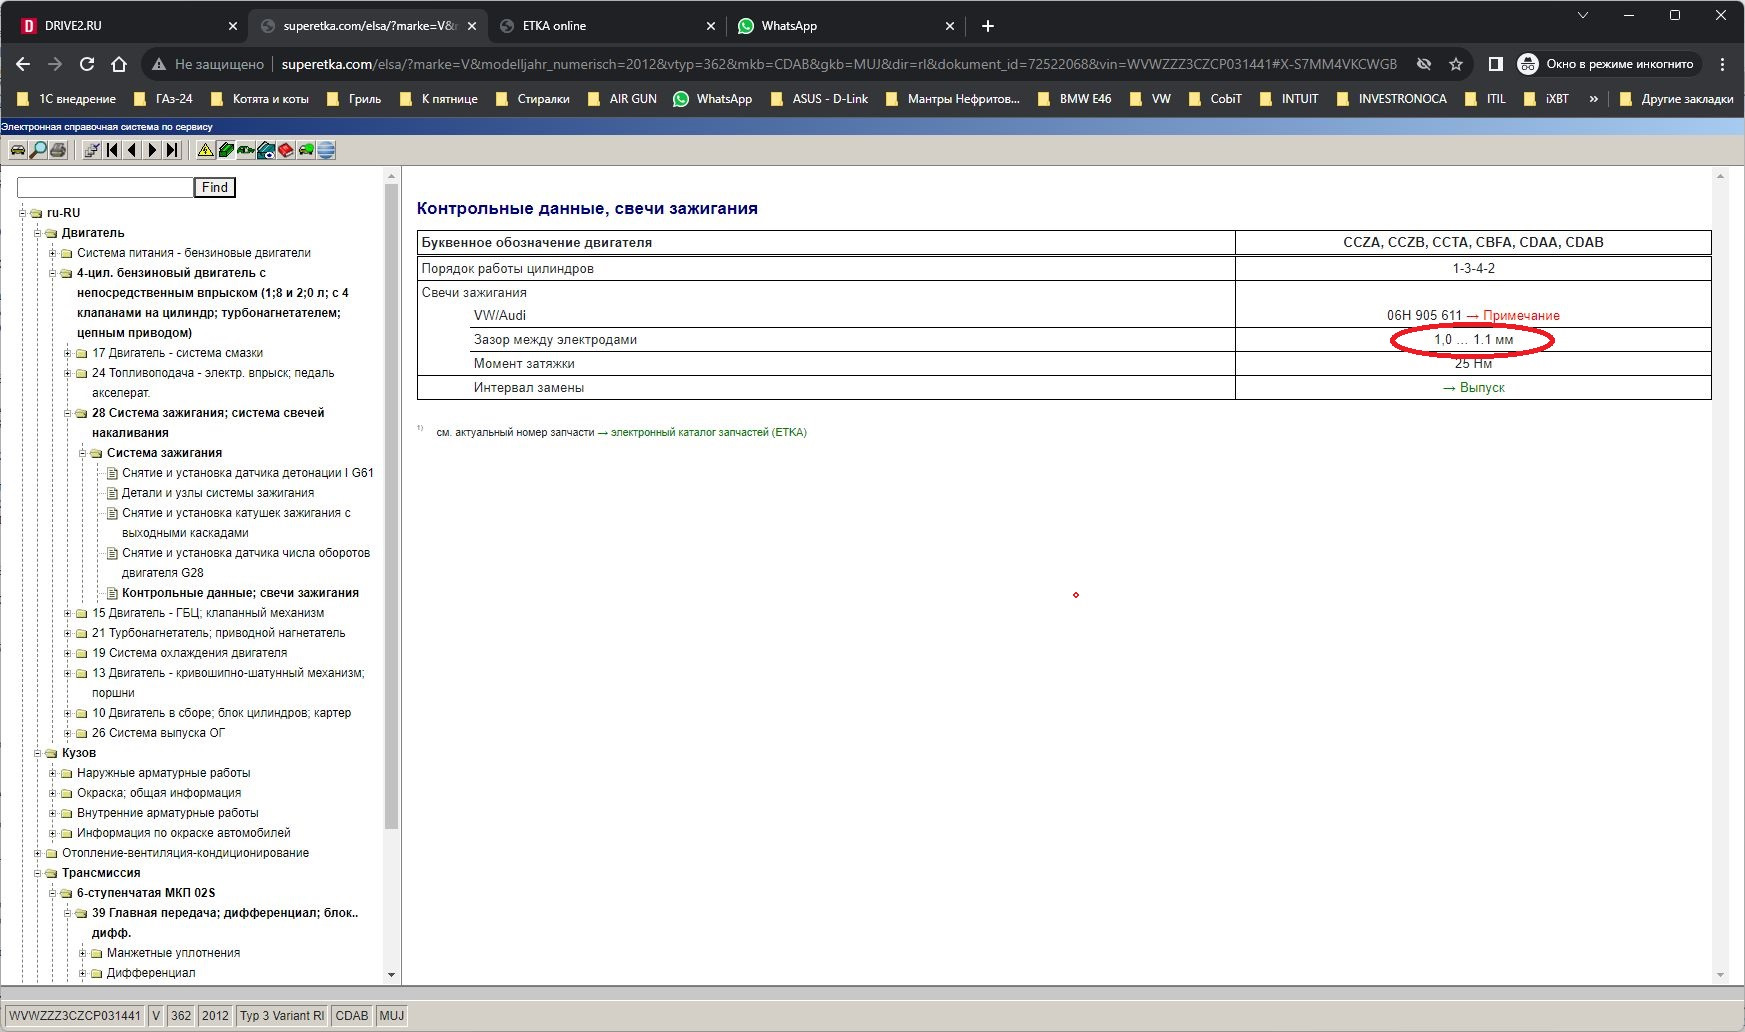Go back in browser history
Screen dimensions: 1745x1032
click(23, 64)
